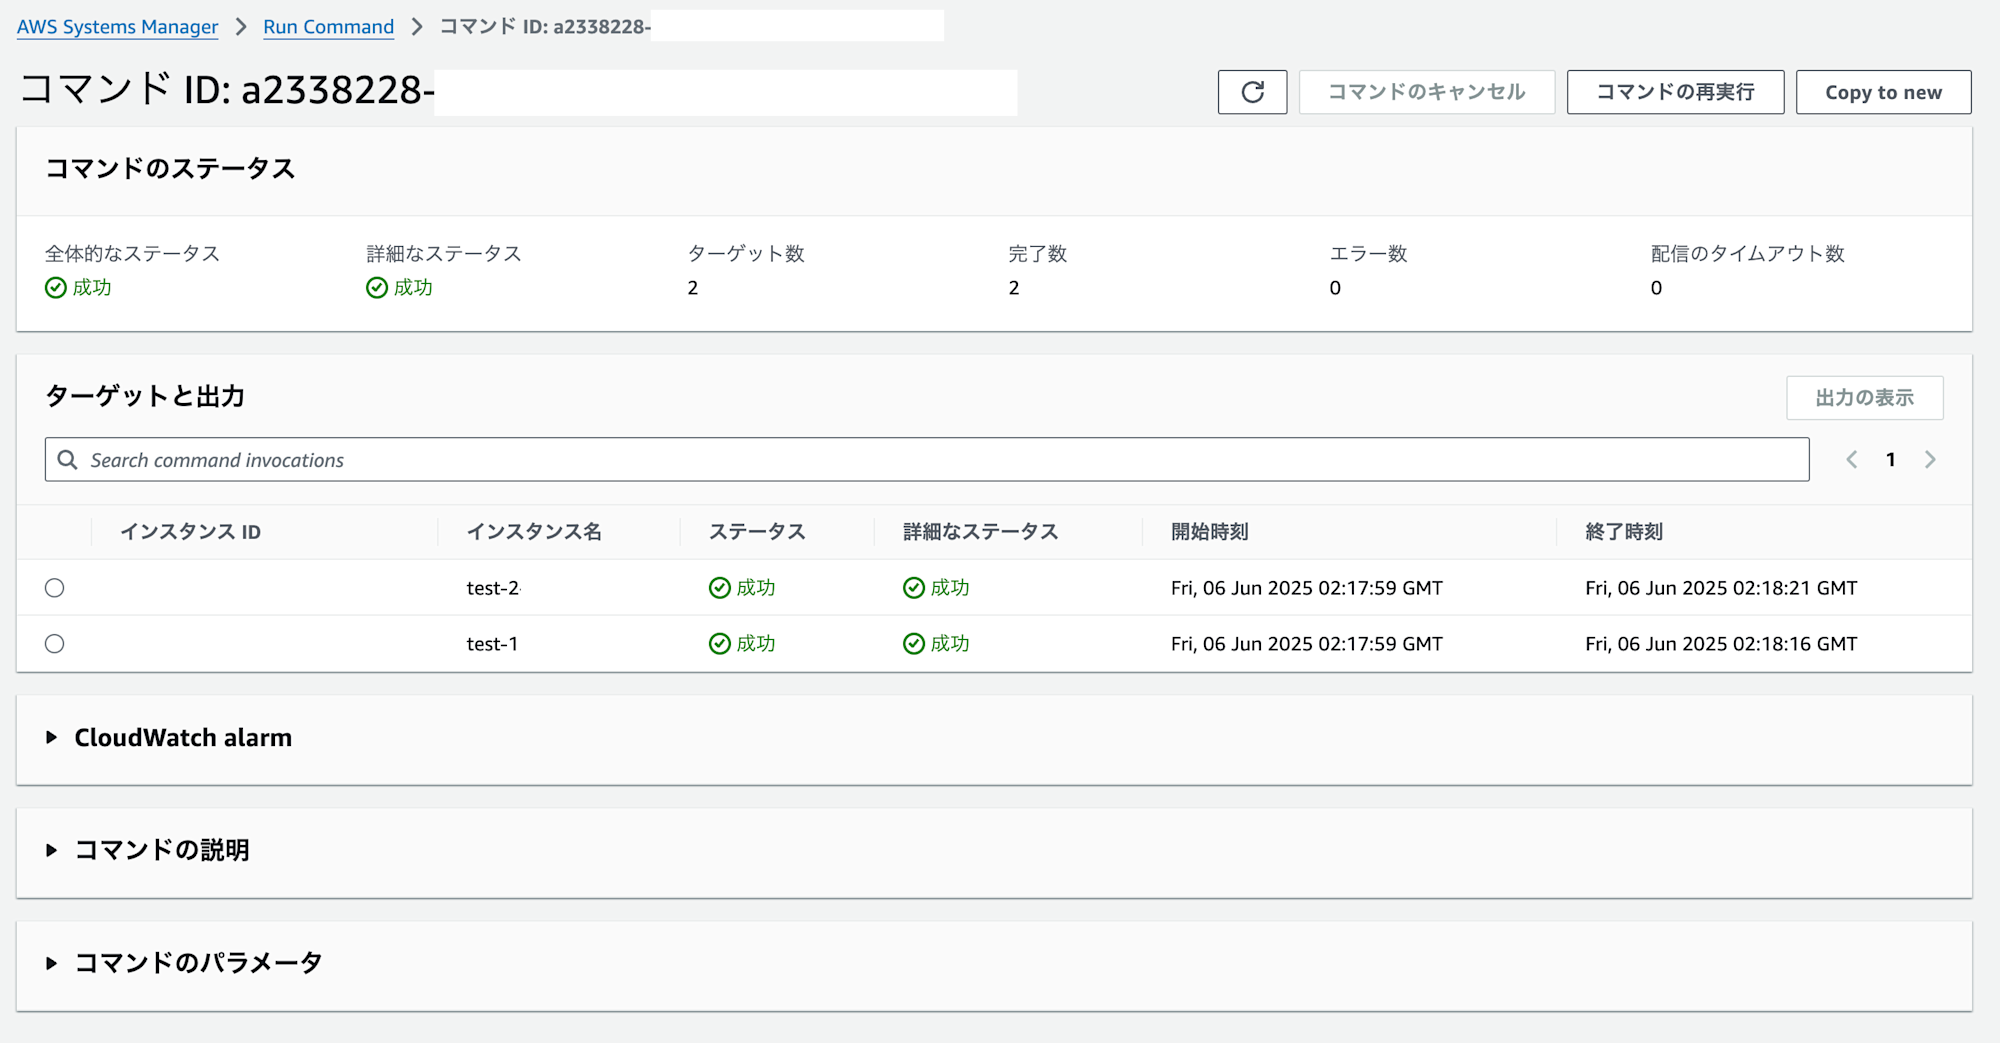Click the インスタンス ID column header
This screenshot has width=2000, height=1043.
[190, 532]
